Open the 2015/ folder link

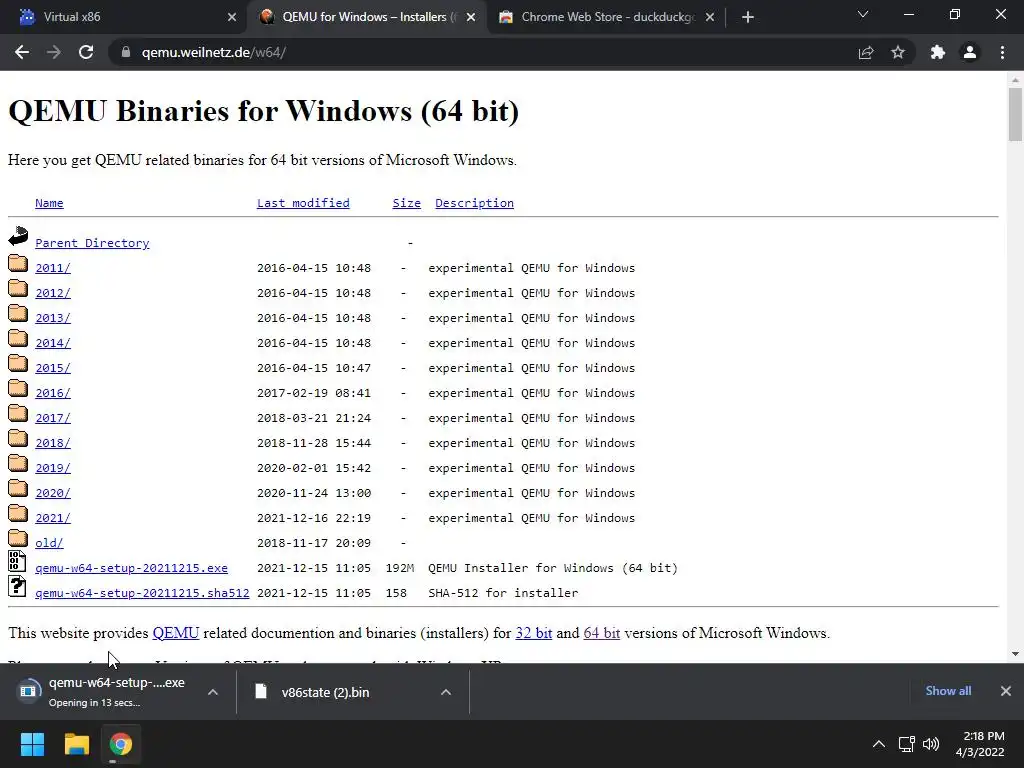click(x=53, y=368)
